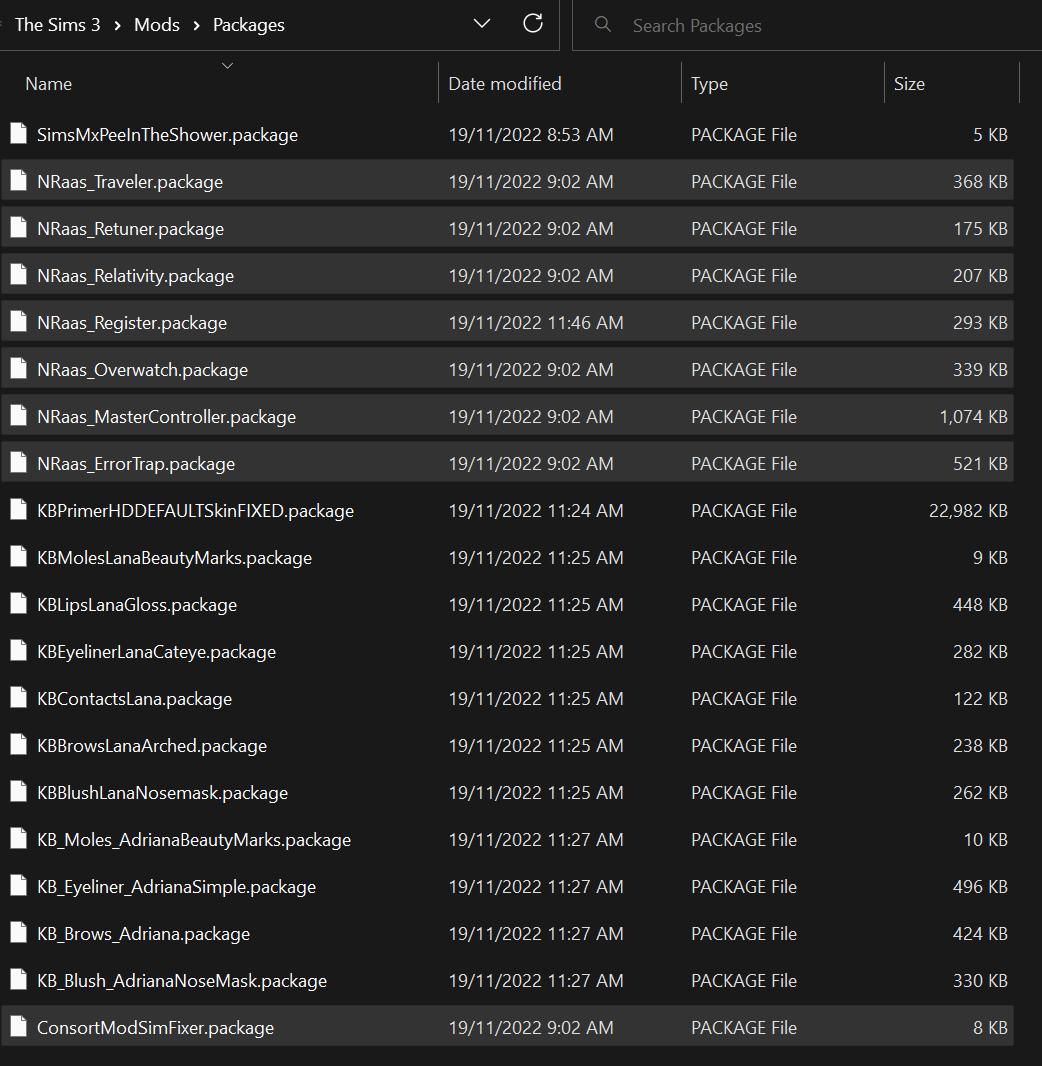Image resolution: width=1042 pixels, height=1066 pixels.
Task: Click the NRaas_ErrorTrap.package file icon
Action: point(18,462)
